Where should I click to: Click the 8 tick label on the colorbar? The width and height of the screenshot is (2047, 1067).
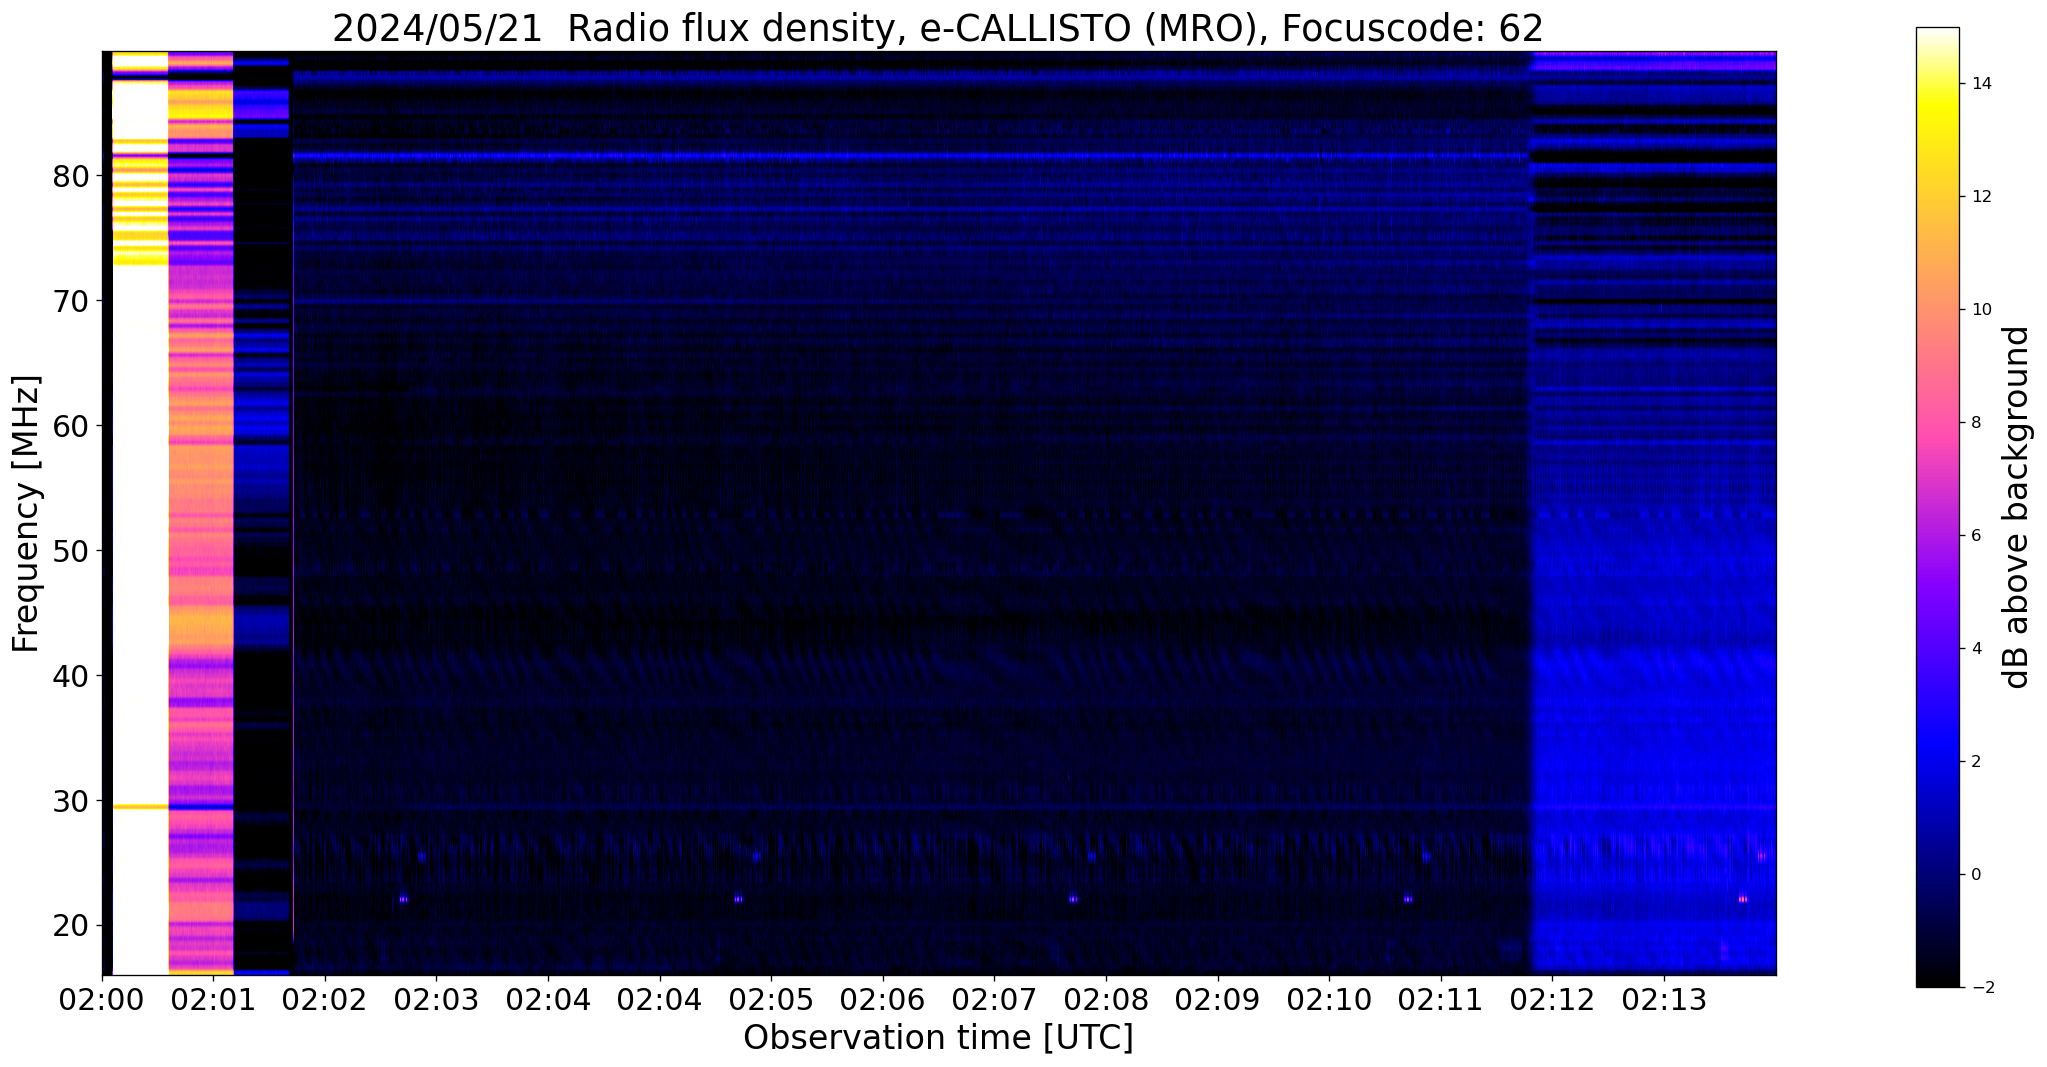click(x=1975, y=423)
